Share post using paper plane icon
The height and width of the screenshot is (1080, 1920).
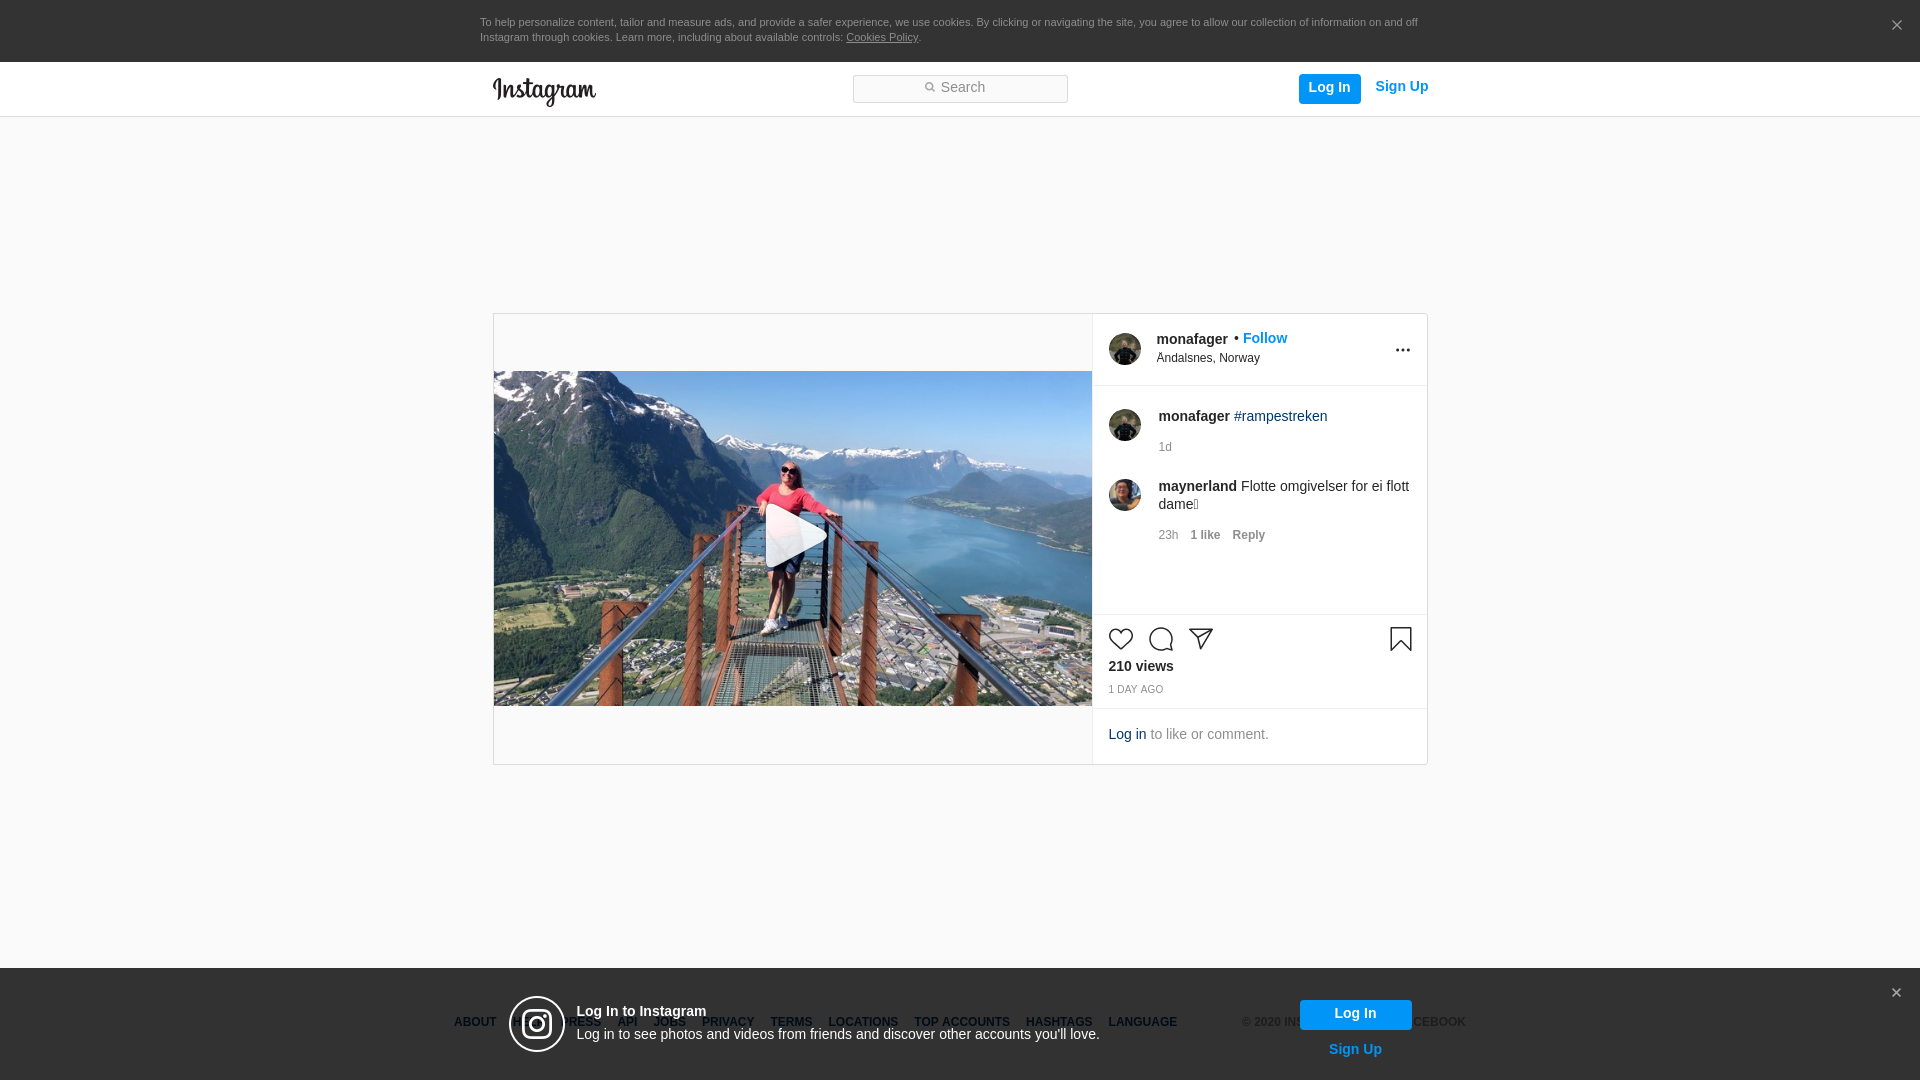pos(1200,639)
